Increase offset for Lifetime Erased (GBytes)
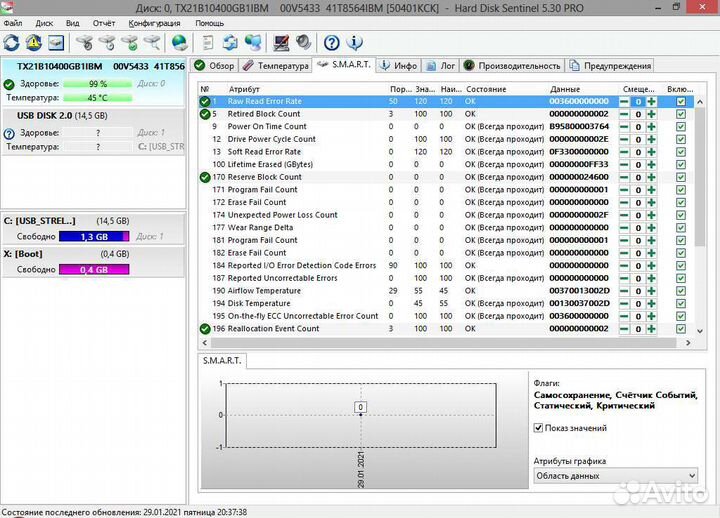This screenshot has width=720, height=518. pos(651,164)
